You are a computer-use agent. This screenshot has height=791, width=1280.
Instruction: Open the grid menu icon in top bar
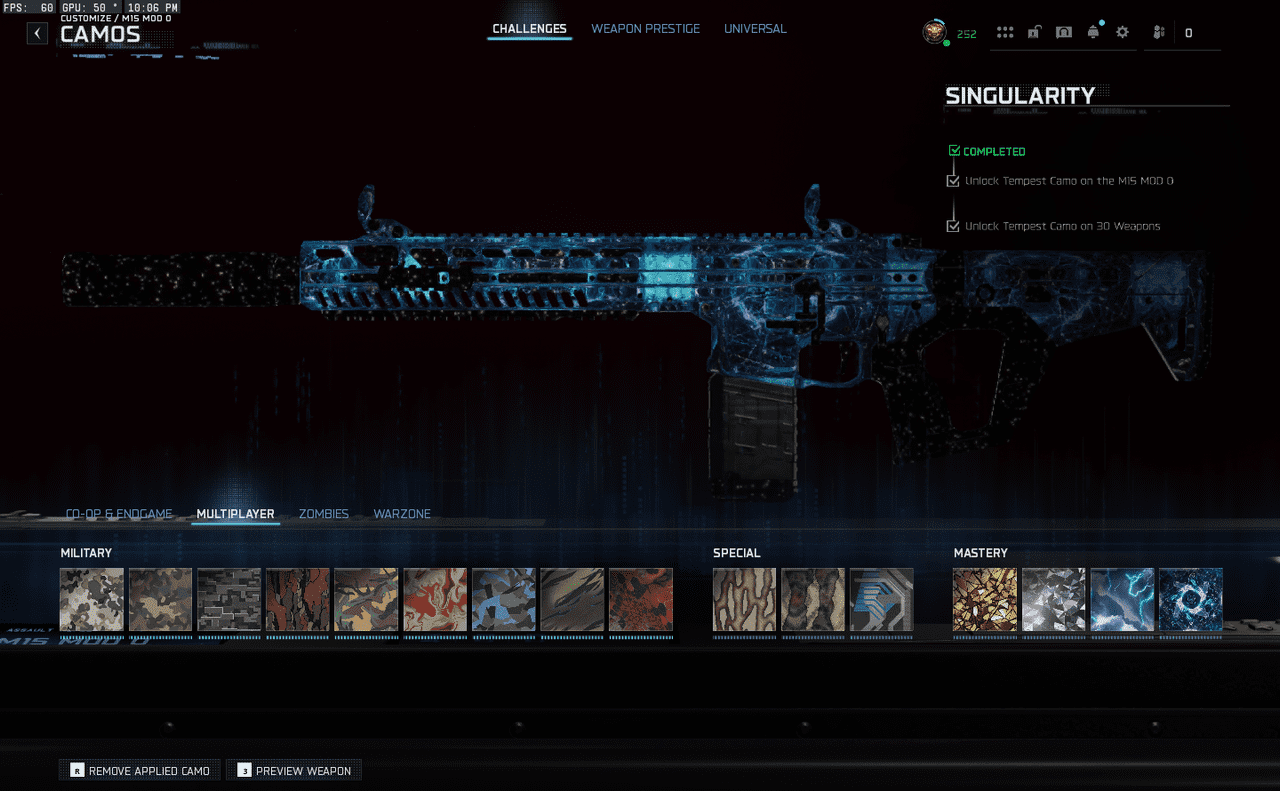click(1005, 33)
